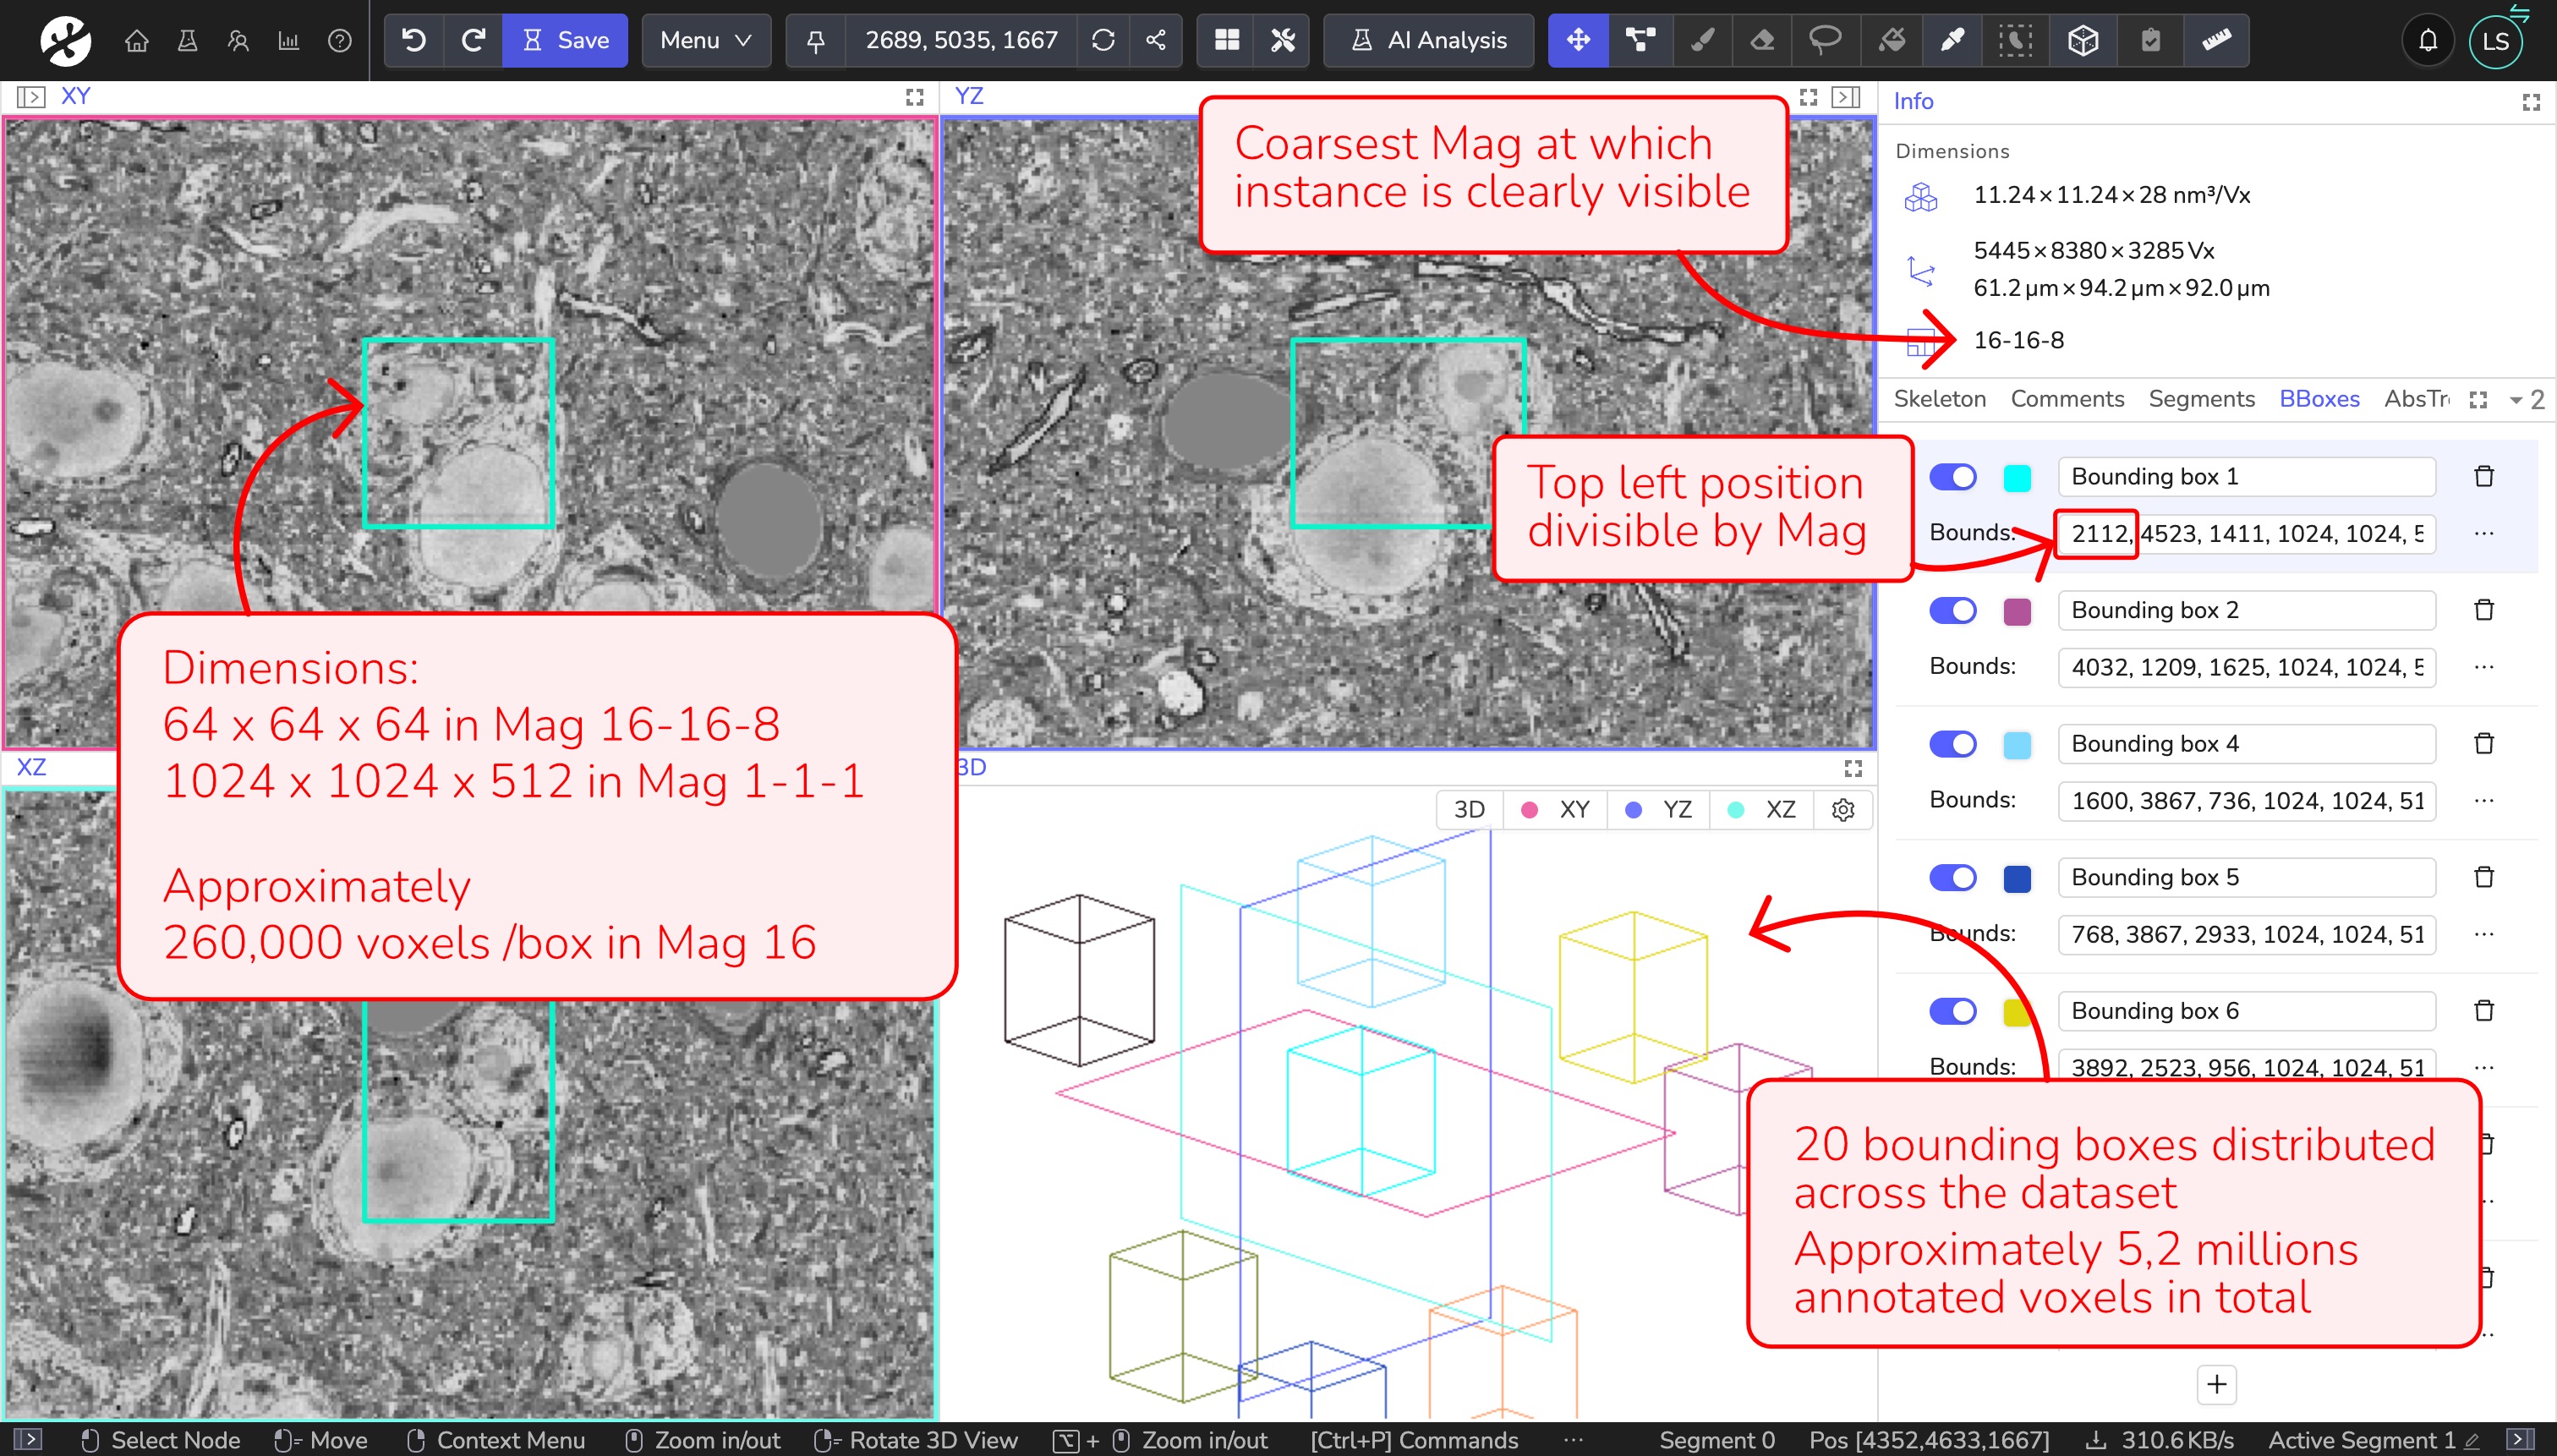Click Bounding box 5 blue color swatch
The height and width of the screenshot is (1456, 2557).
pyautogui.click(x=2017, y=878)
